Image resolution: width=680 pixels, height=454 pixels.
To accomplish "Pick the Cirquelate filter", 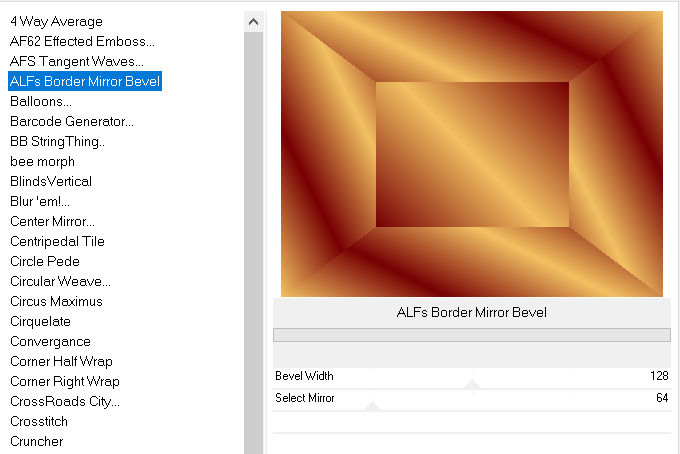I will tap(40, 321).
